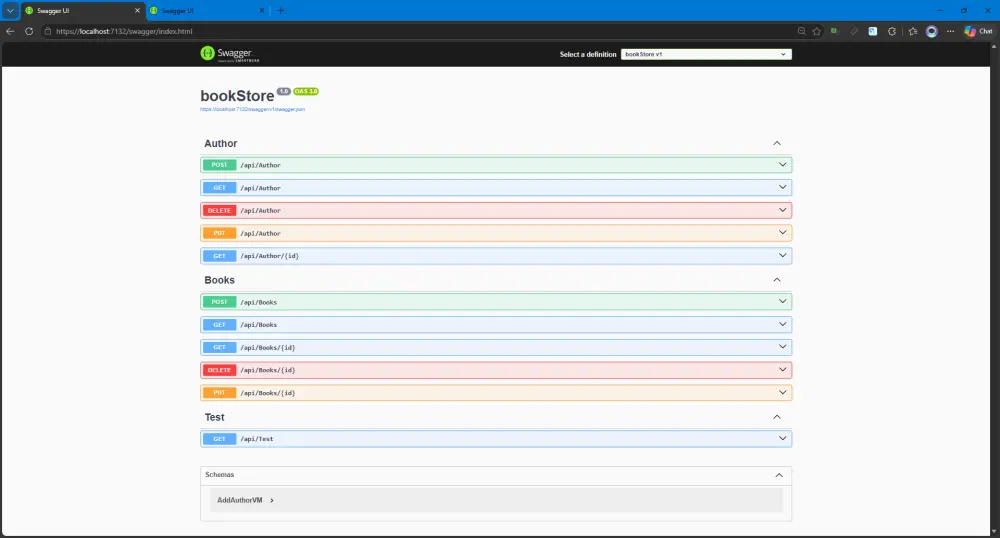Click the Author section heading

point(221,143)
